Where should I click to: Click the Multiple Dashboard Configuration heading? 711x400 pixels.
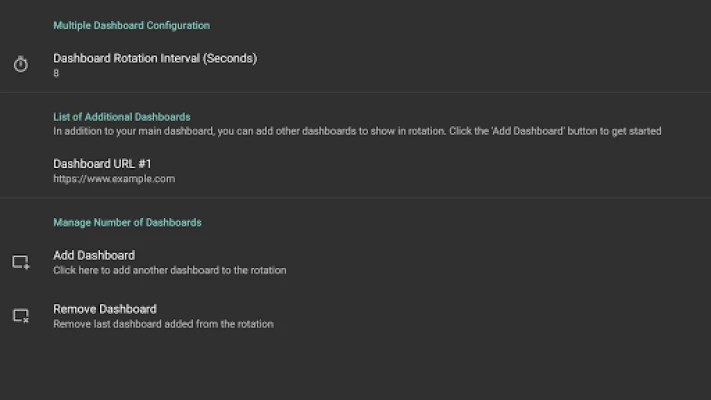pyautogui.click(x=131, y=25)
